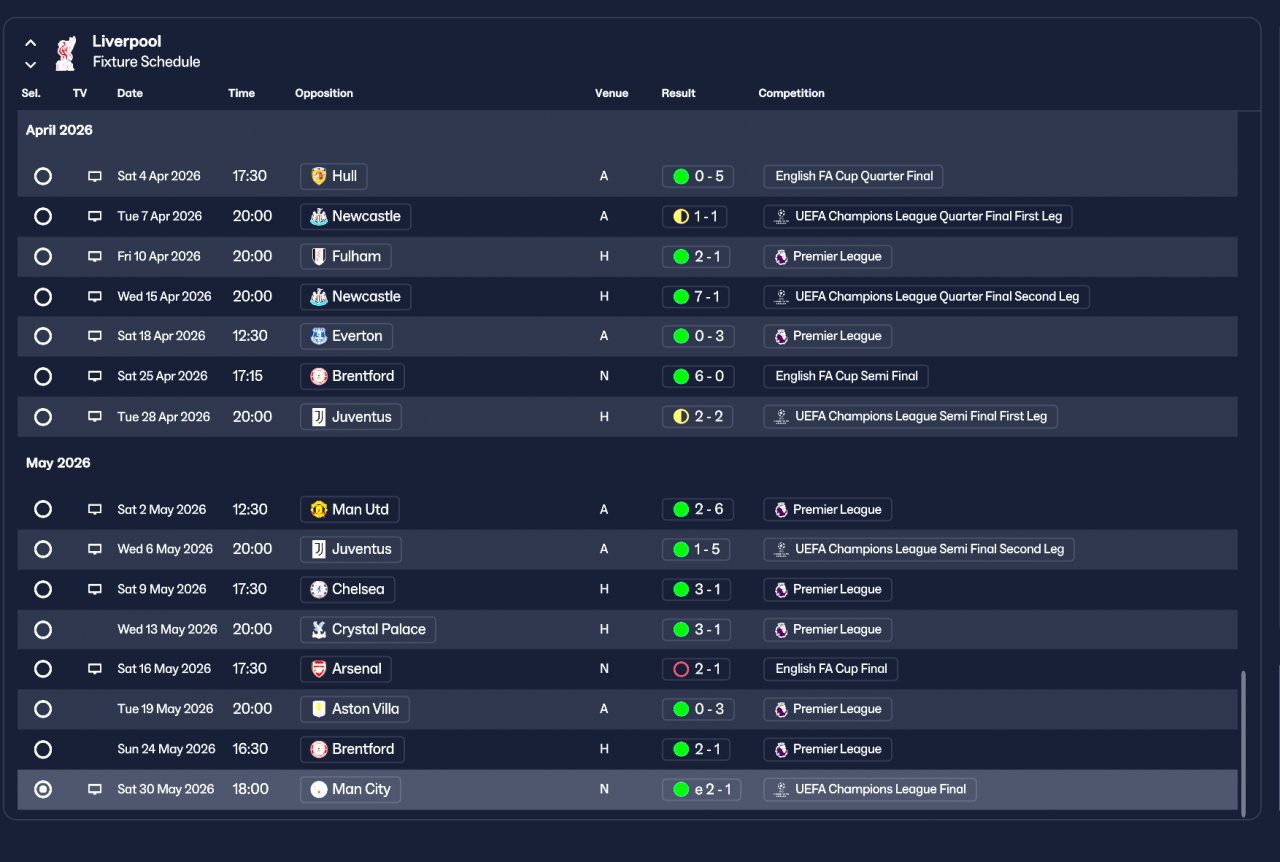Sort fixtures by Result column header
The height and width of the screenshot is (862, 1280).
pos(678,93)
